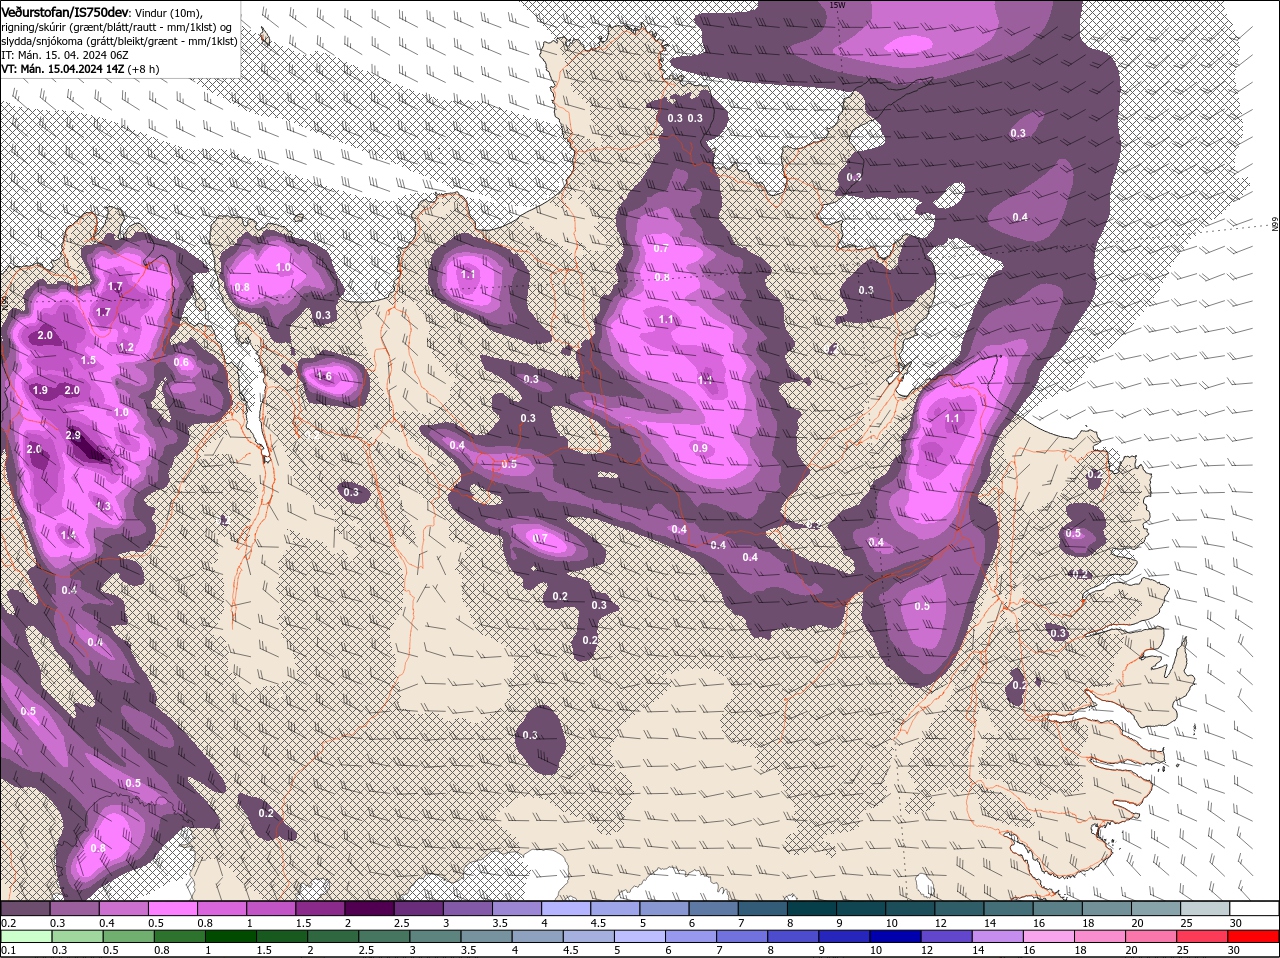Image resolution: width=1280 pixels, height=958 pixels.
Task: Select the pale green 0.1–0.3 rain swatch
Action: pyautogui.click(x=25, y=937)
